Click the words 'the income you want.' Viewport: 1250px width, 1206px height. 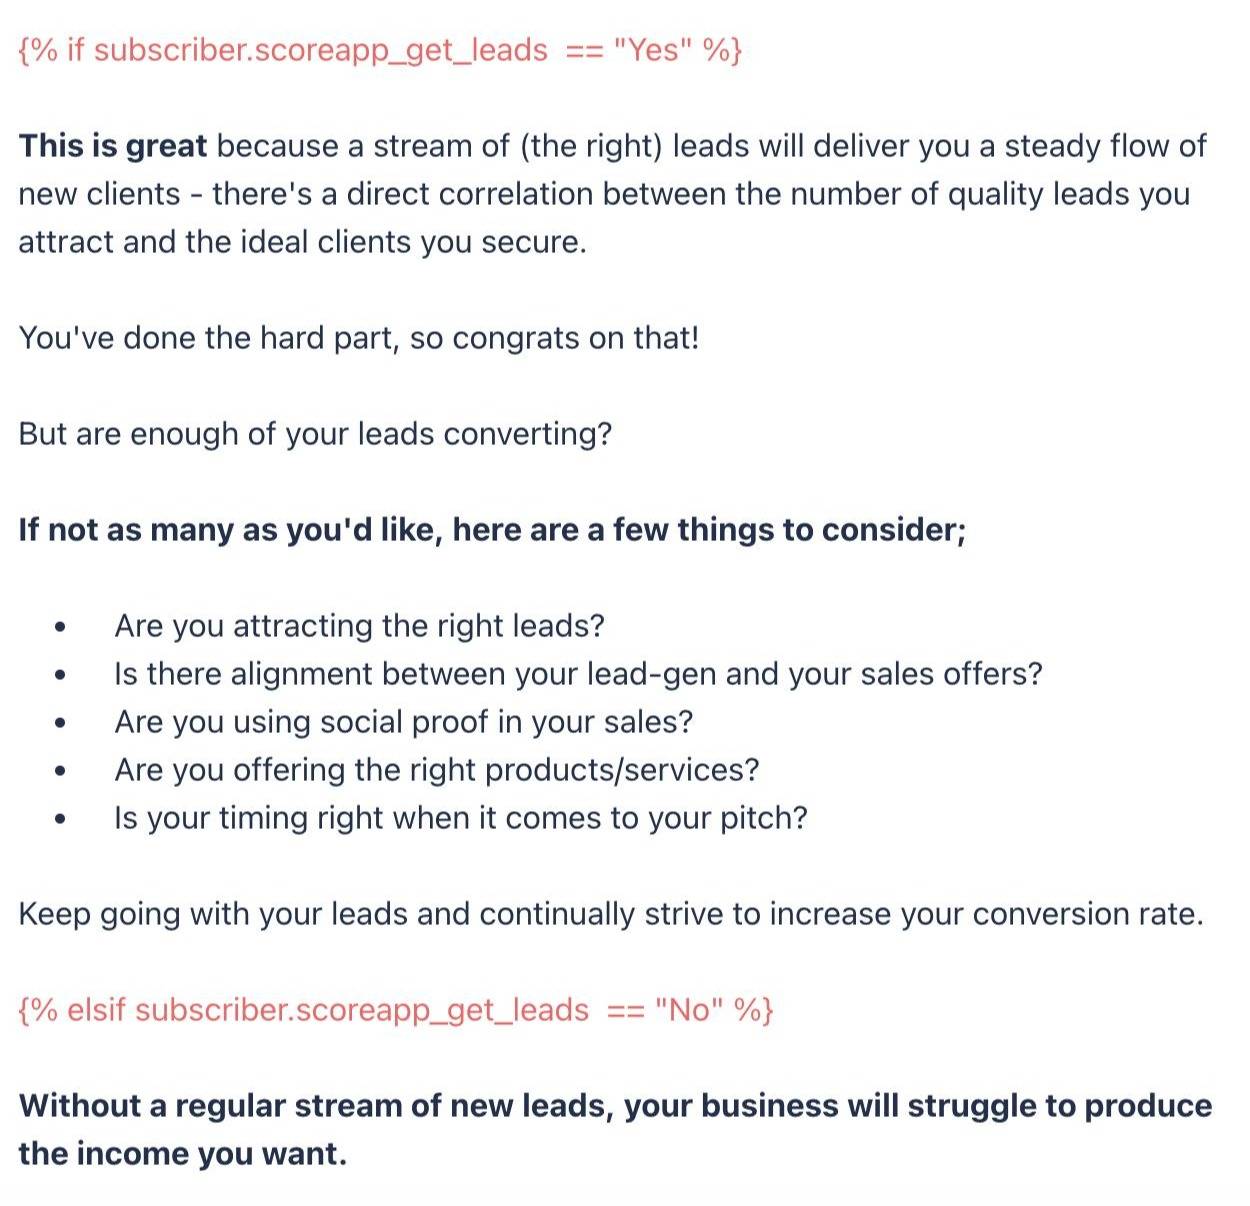coord(183,1154)
